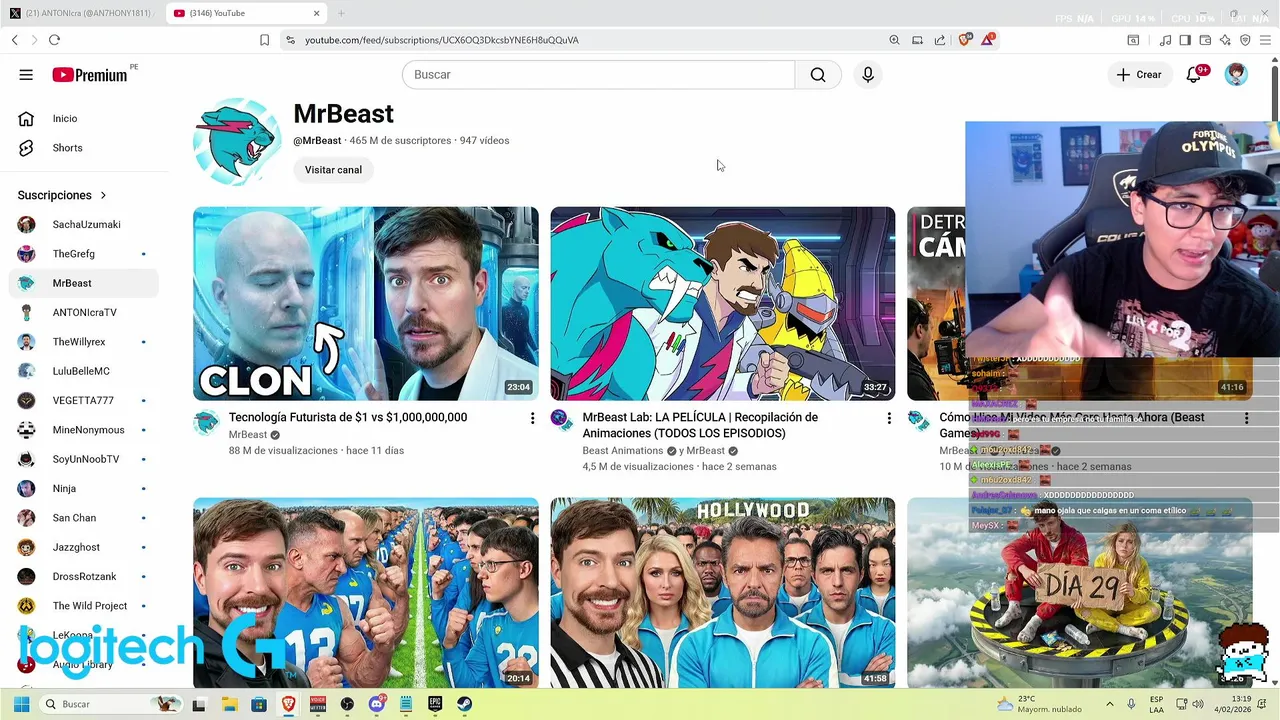
Task: Click the YouTube Premium logo
Action: (90, 75)
